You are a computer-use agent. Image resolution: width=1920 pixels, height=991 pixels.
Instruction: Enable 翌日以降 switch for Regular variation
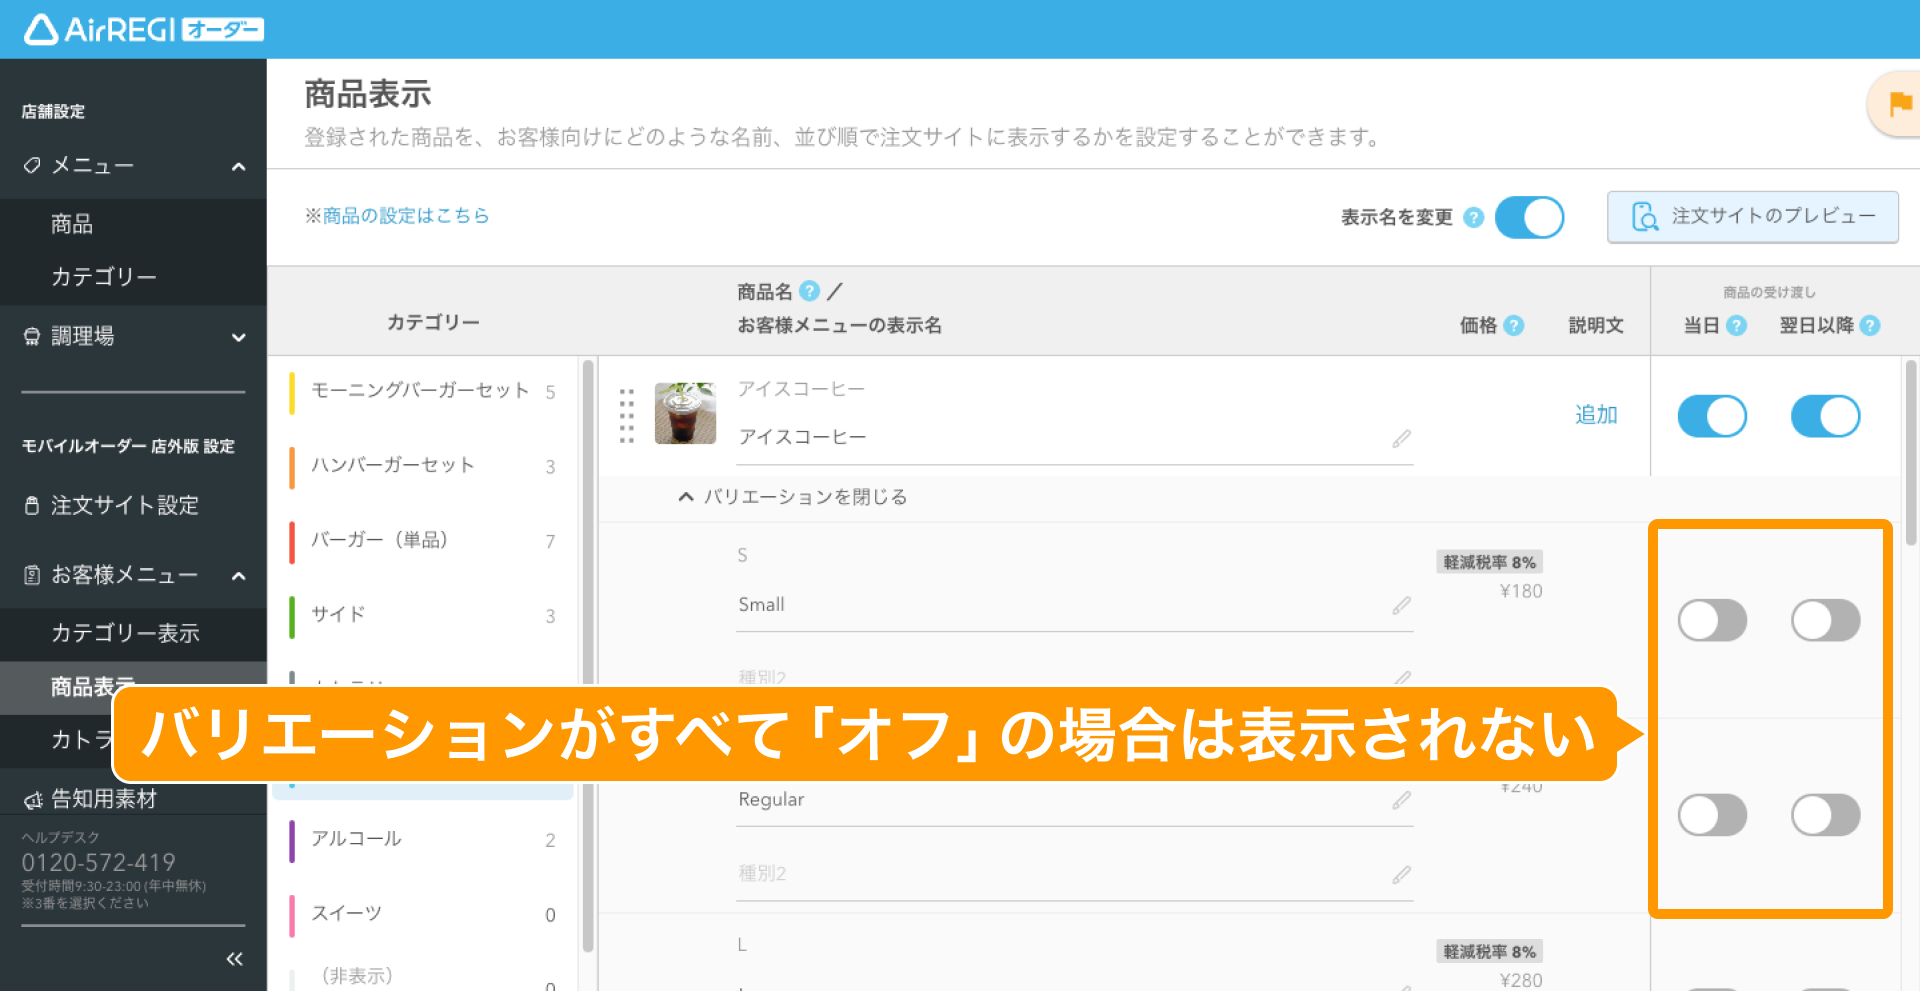pyautogui.click(x=1825, y=815)
